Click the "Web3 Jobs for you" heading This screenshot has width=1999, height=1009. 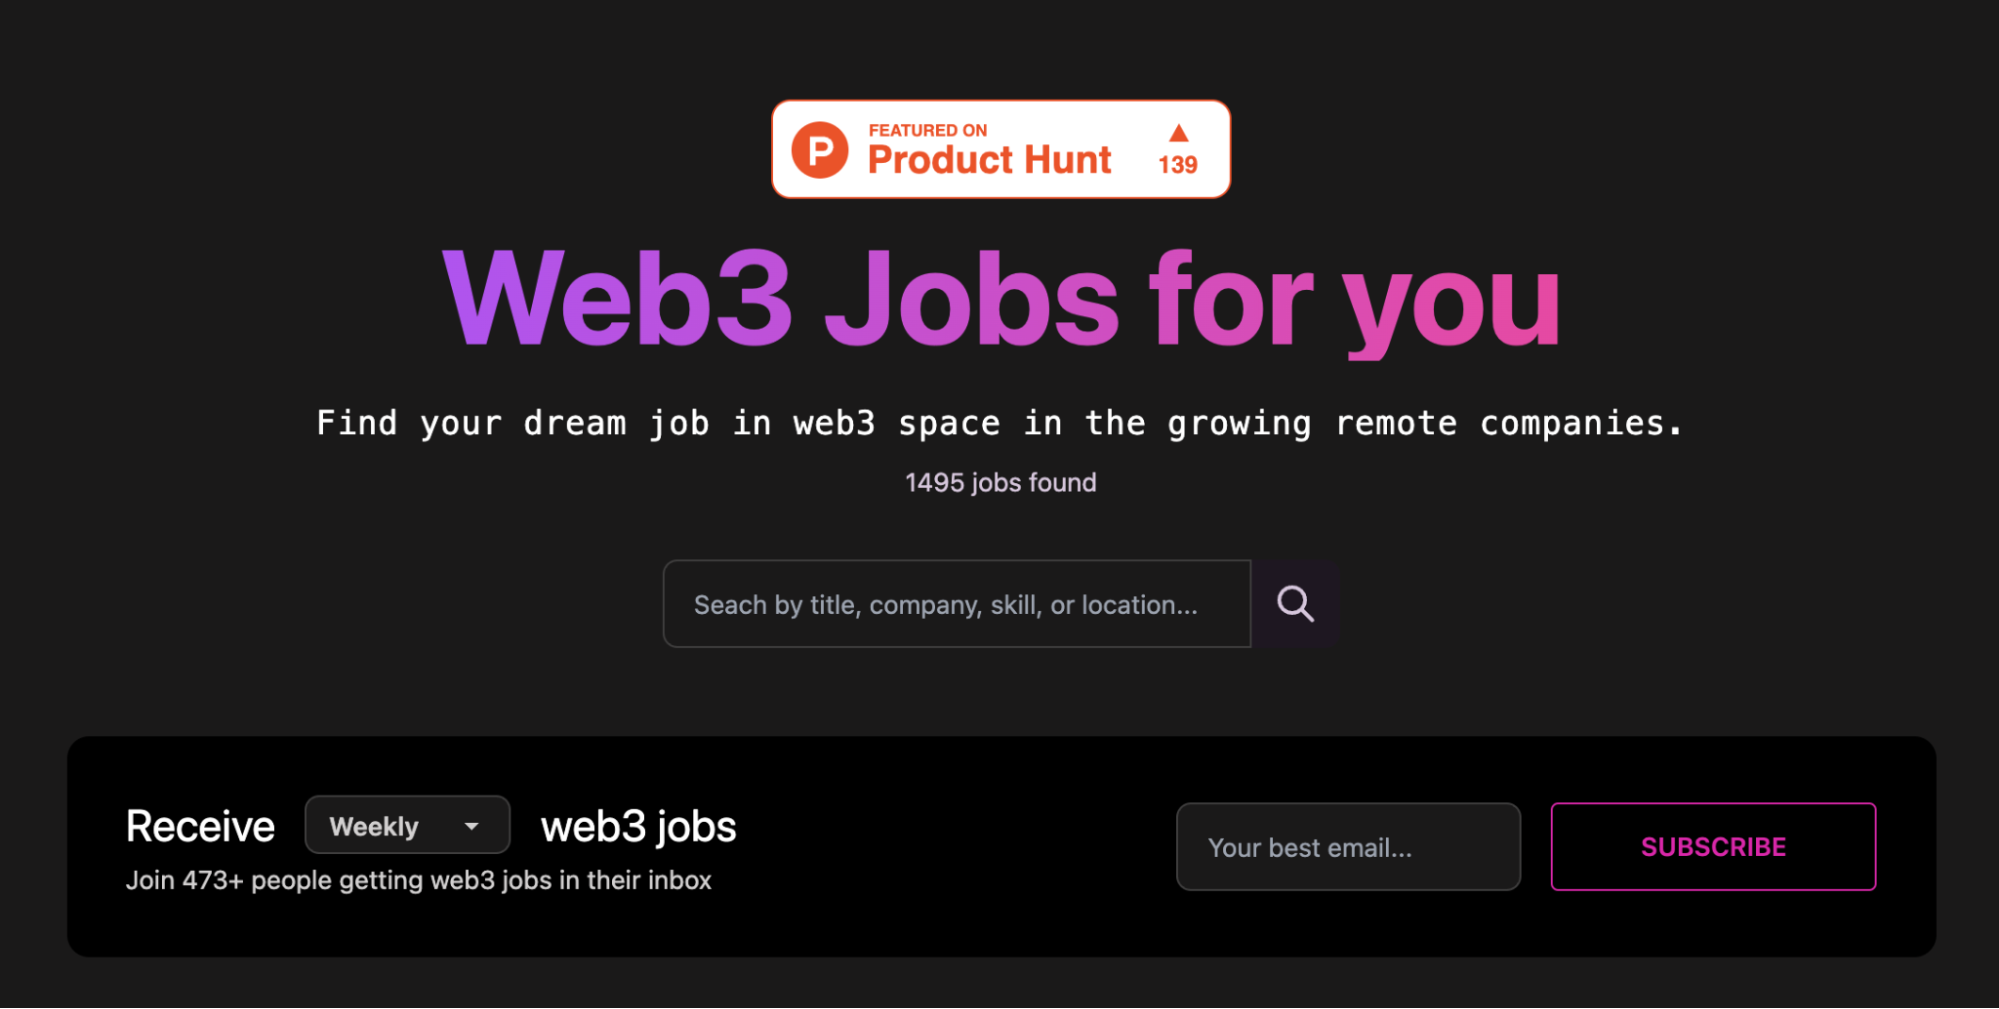tap(1001, 300)
